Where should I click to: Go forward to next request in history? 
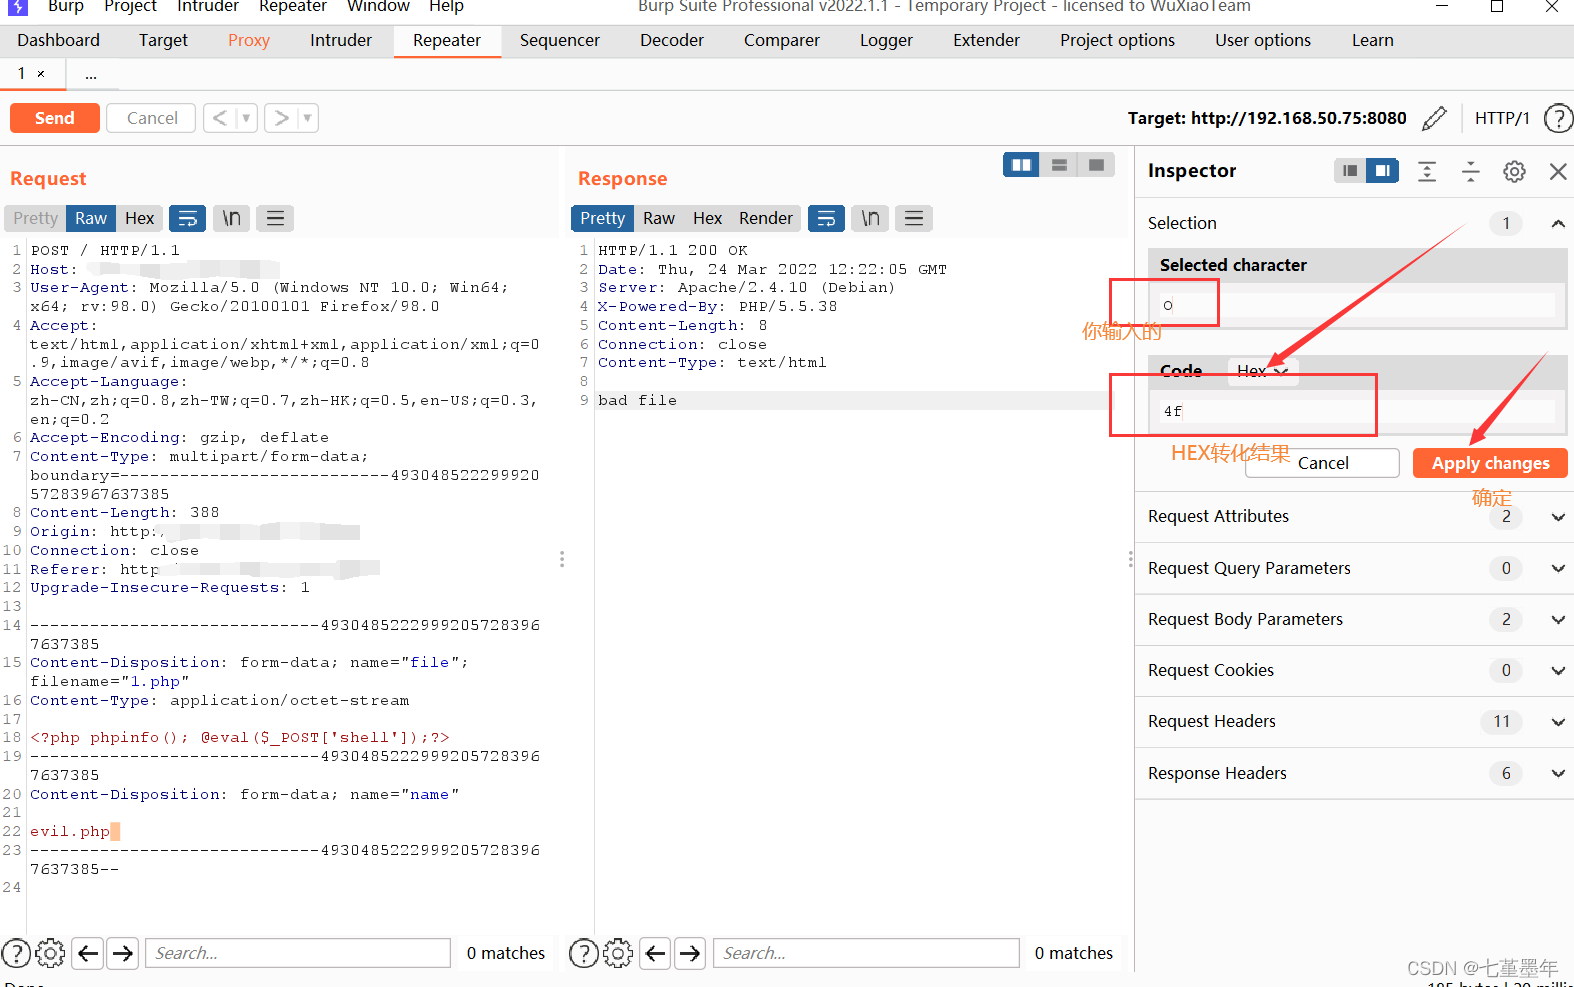click(x=281, y=118)
